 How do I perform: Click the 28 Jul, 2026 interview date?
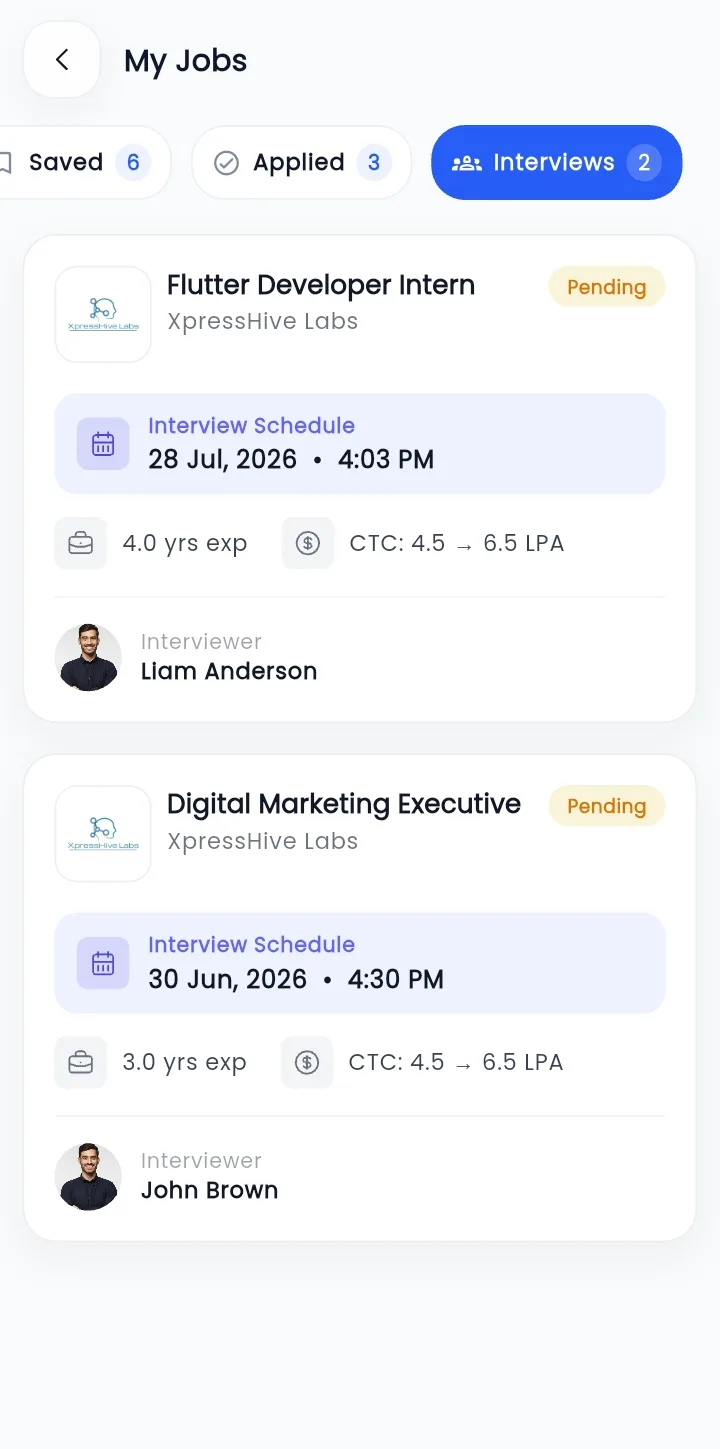[x=223, y=460]
